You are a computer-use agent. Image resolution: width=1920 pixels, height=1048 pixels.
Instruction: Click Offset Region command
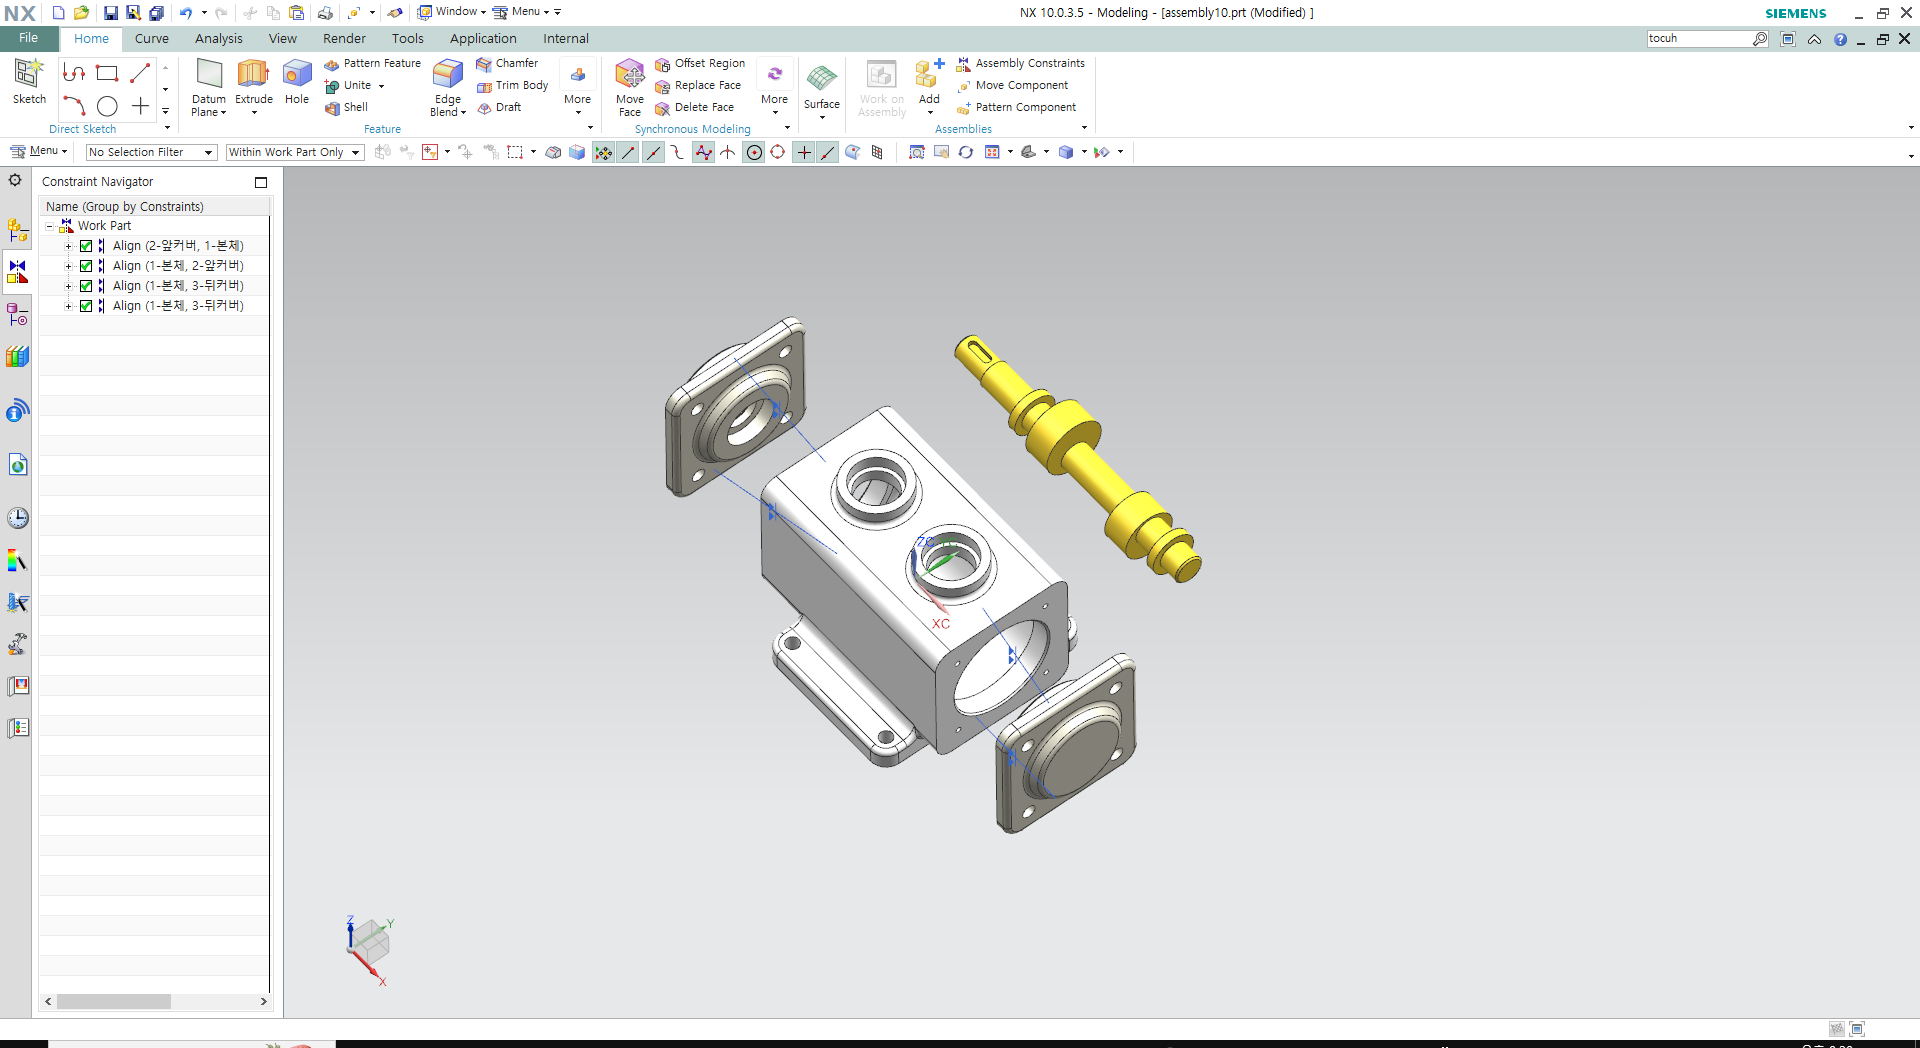(x=700, y=64)
